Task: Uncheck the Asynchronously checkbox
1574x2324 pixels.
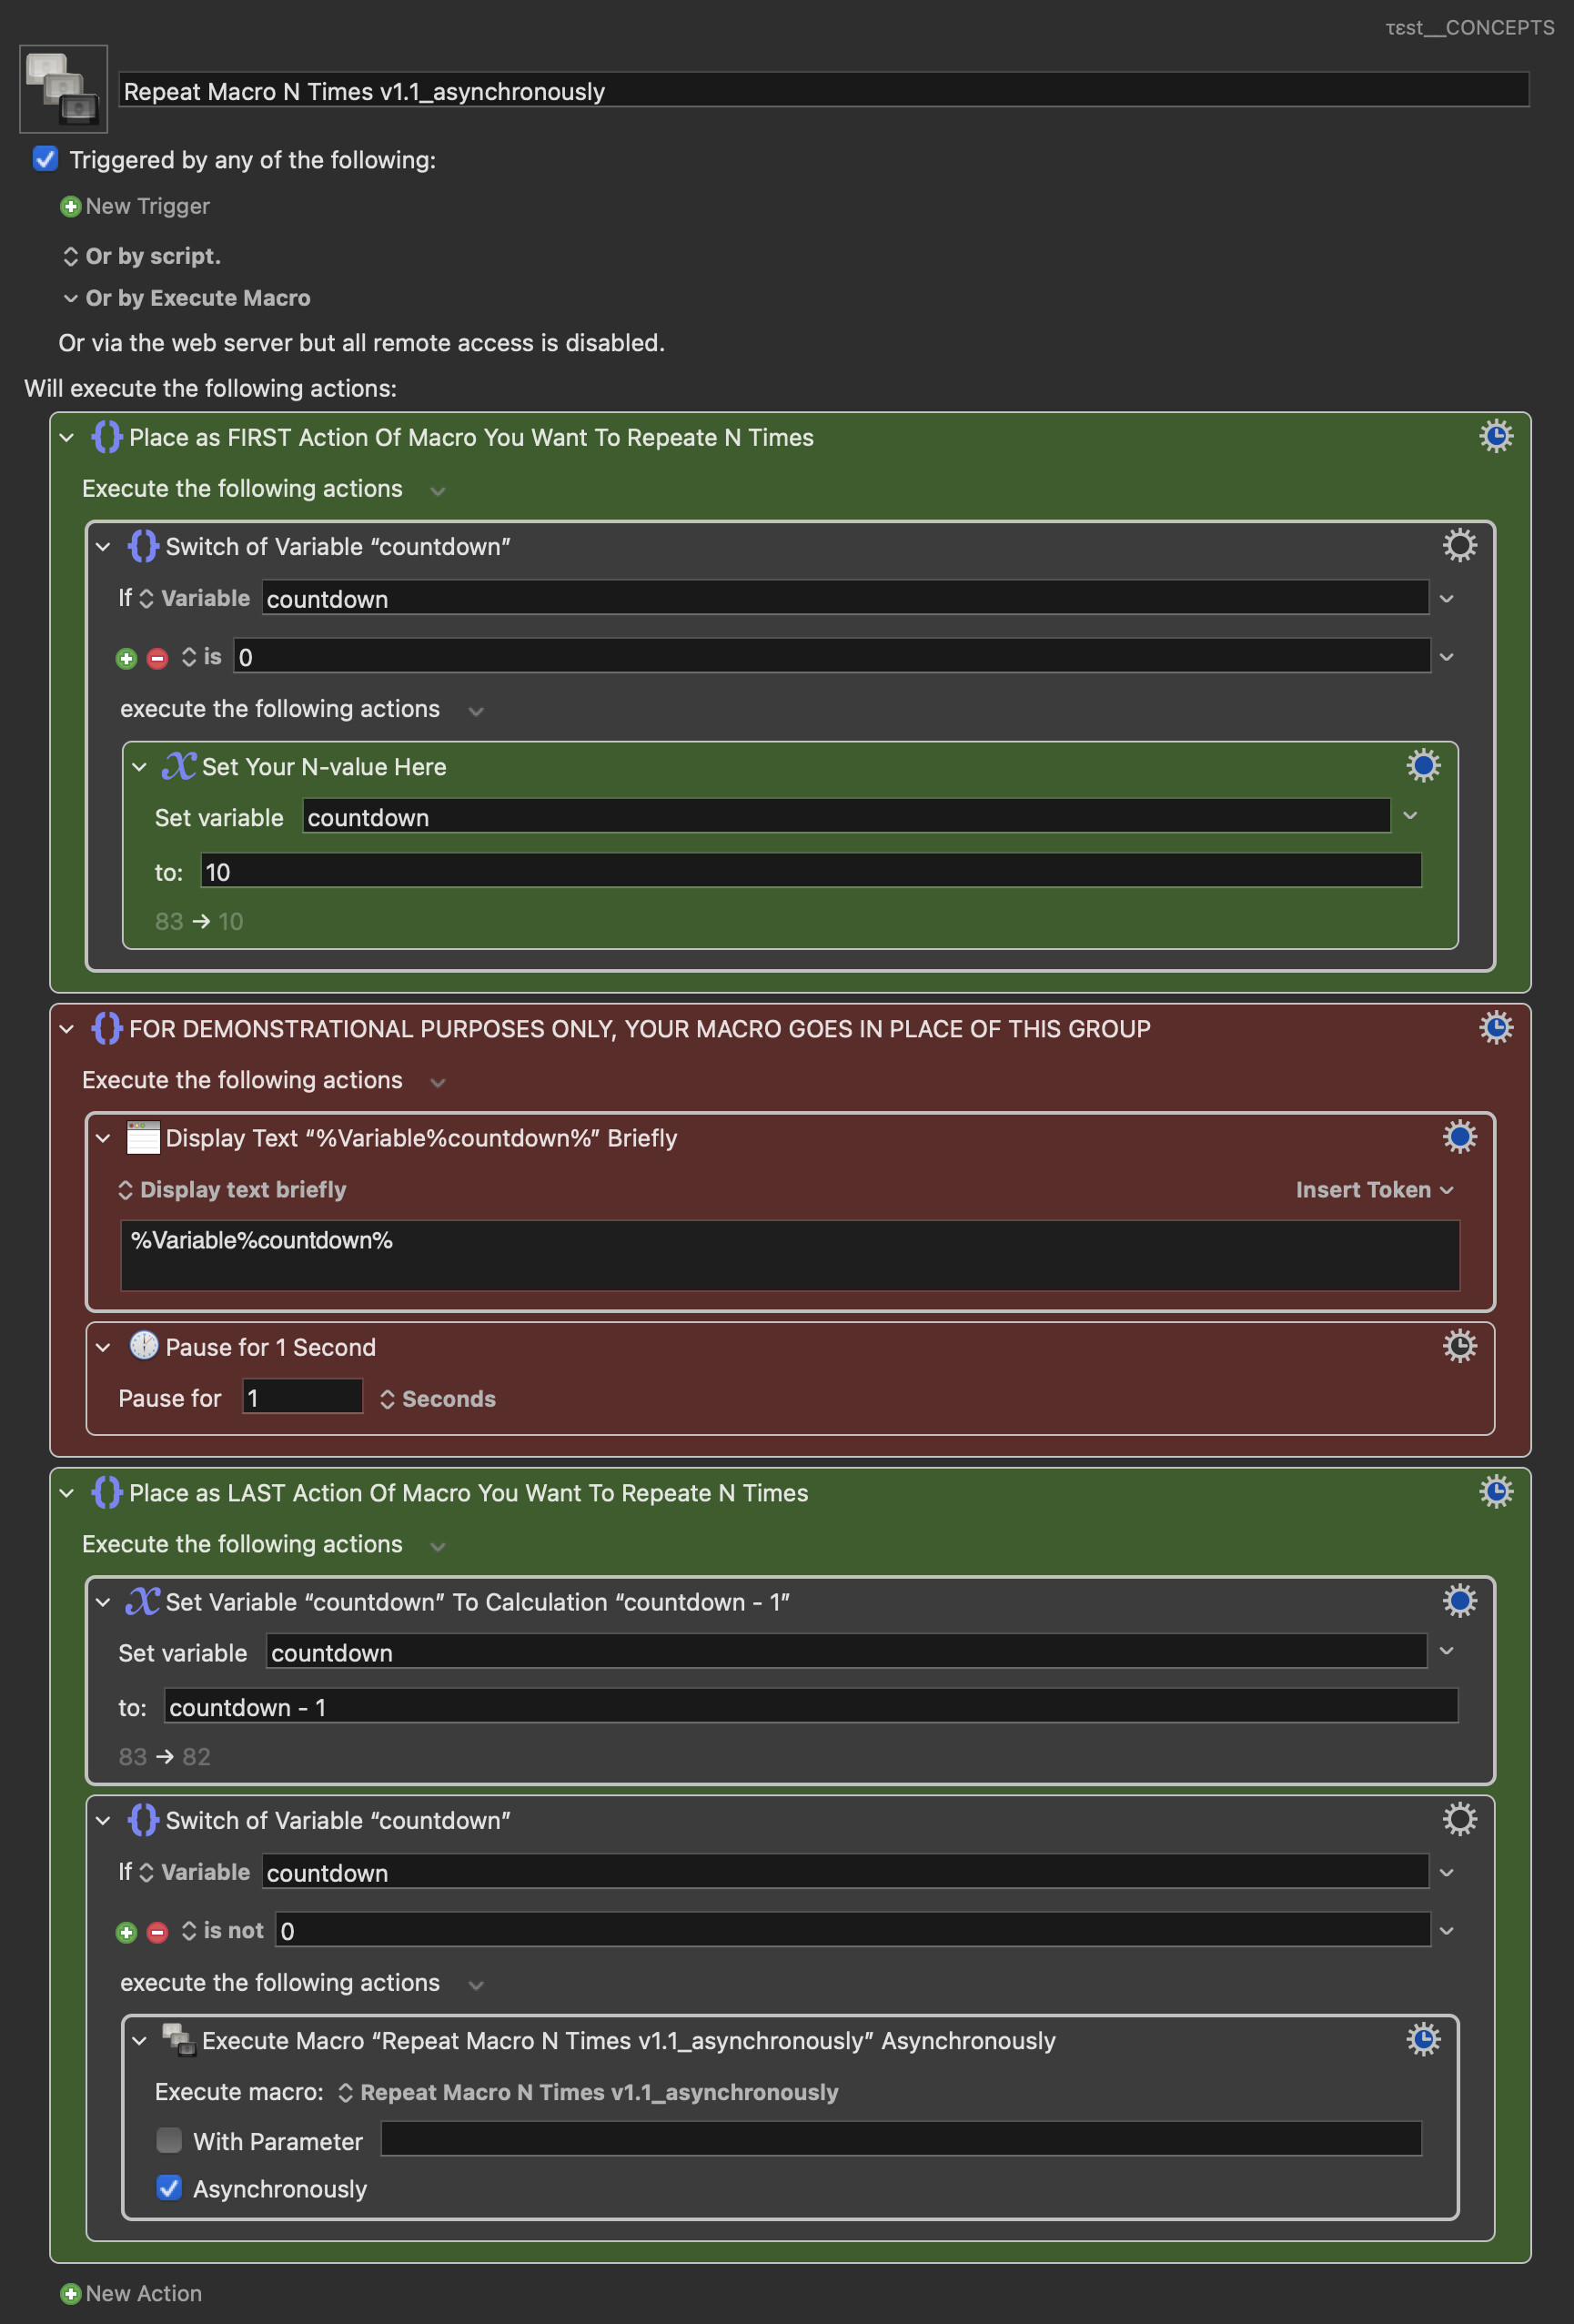Action: [169, 2188]
